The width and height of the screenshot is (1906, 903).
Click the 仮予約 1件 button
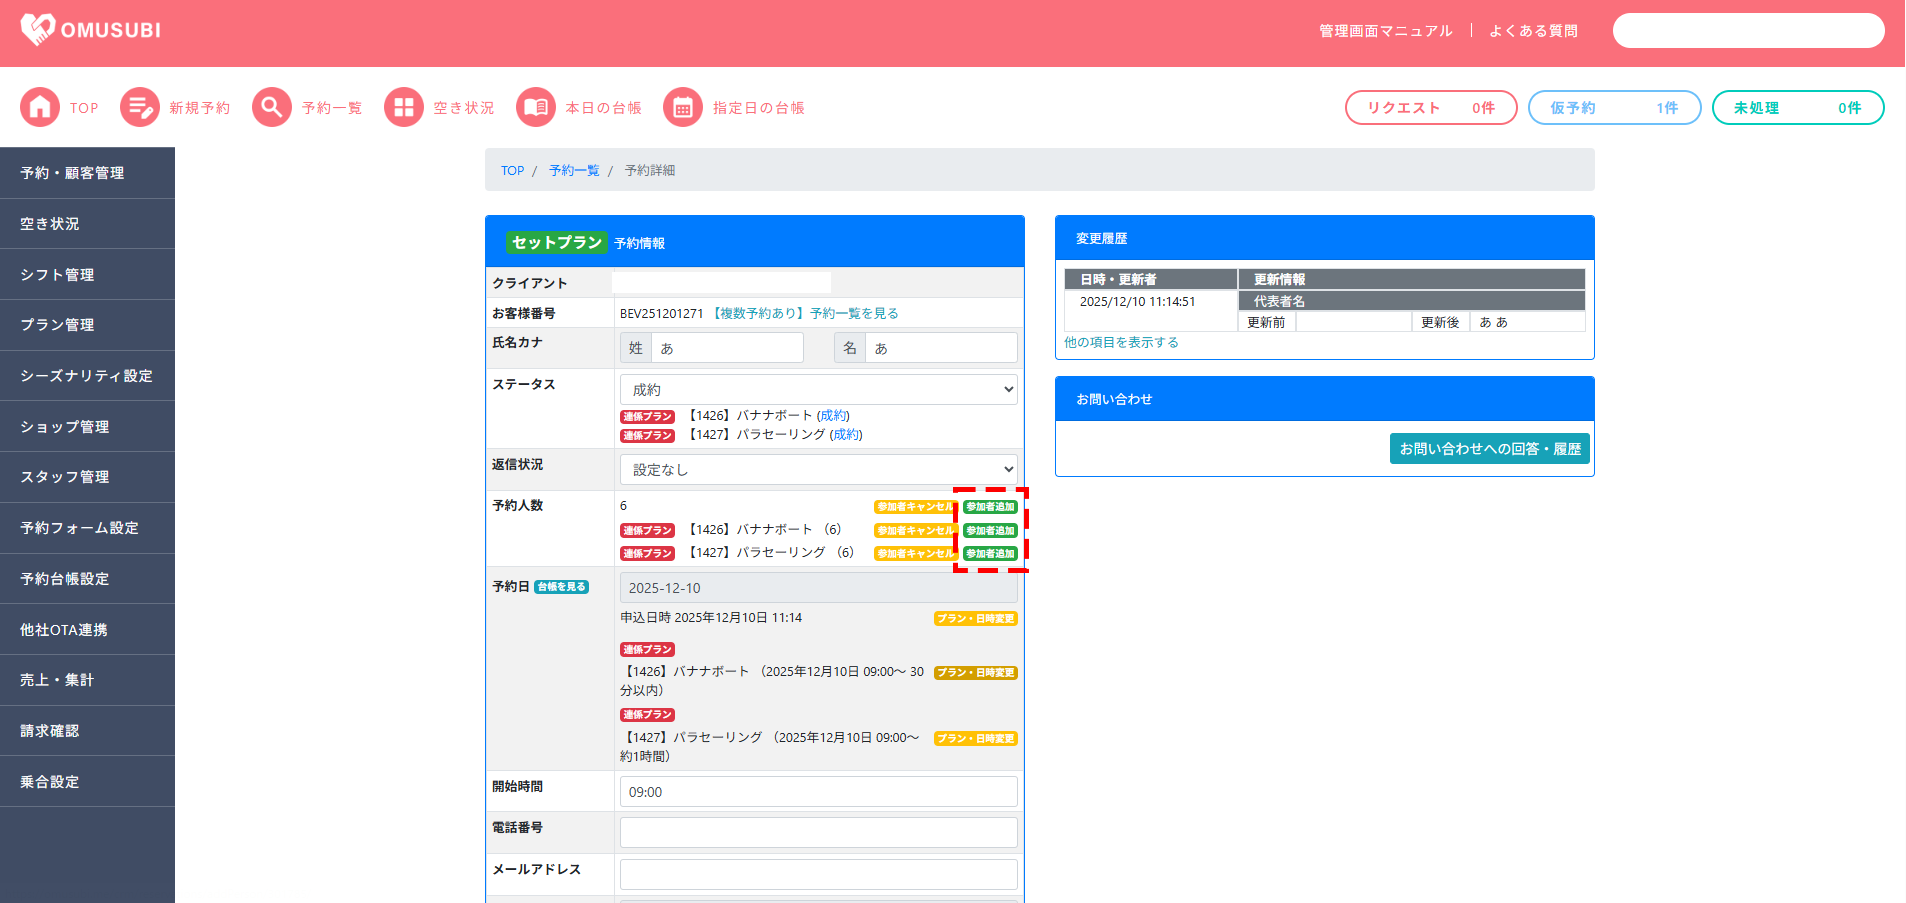(1613, 108)
